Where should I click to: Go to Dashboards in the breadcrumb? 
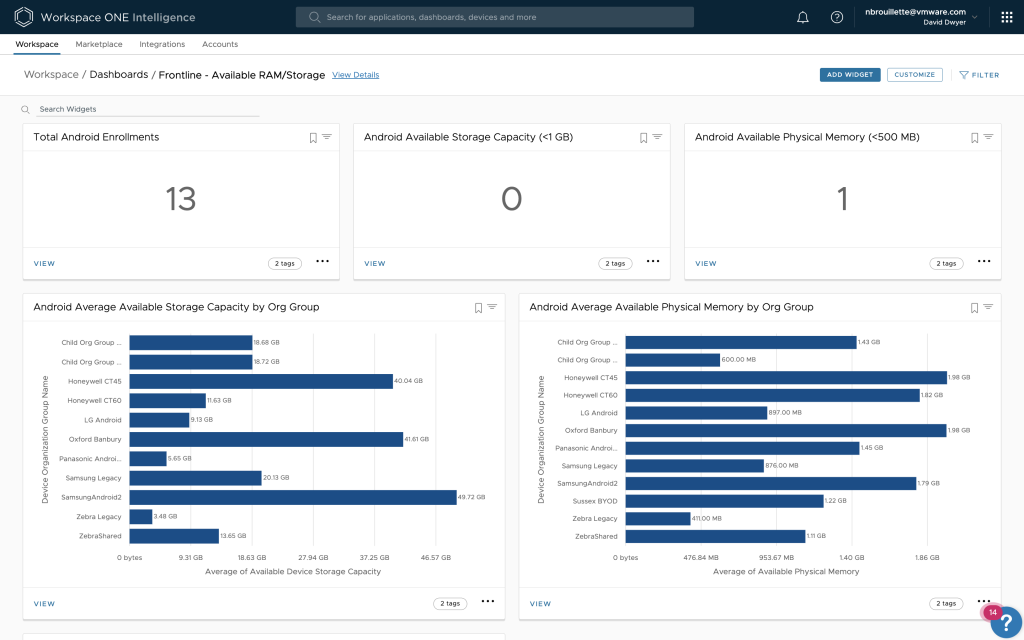[x=119, y=74]
